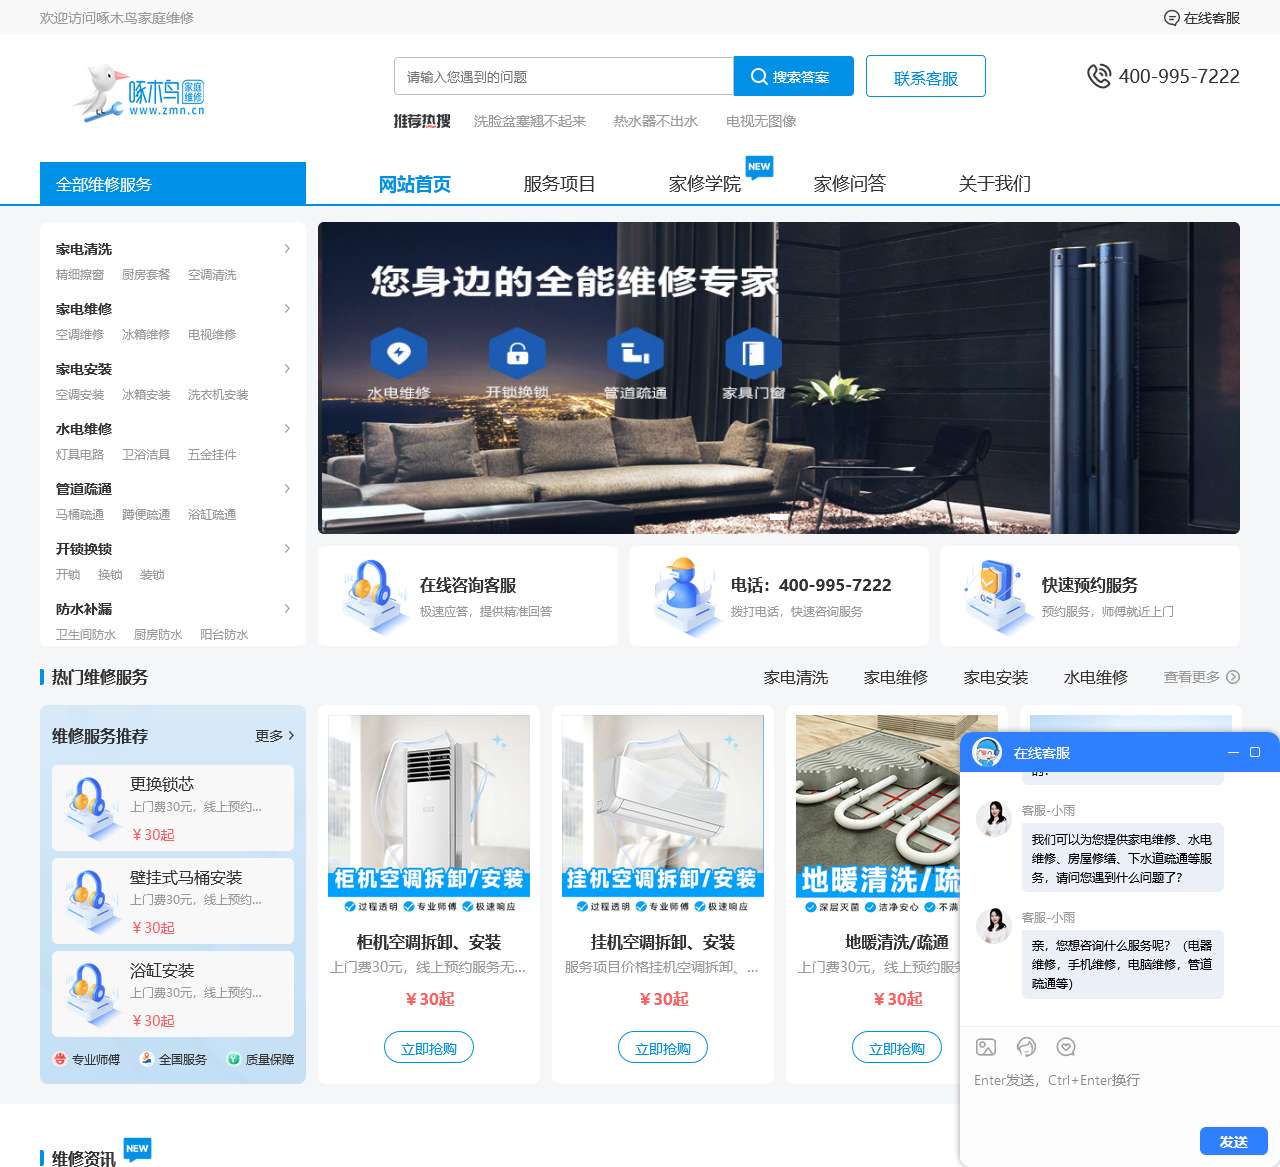This screenshot has width=1280, height=1167.
Task: Maximize the 在线客服 chat window
Action: [1255, 752]
